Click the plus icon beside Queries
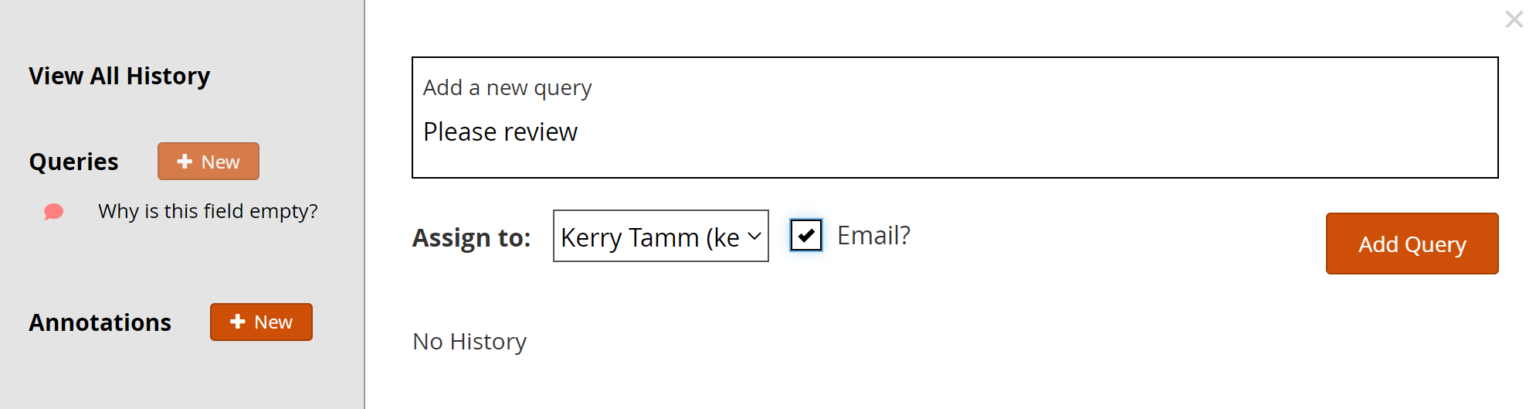This screenshot has height=409, width=1536. (185, 162)
